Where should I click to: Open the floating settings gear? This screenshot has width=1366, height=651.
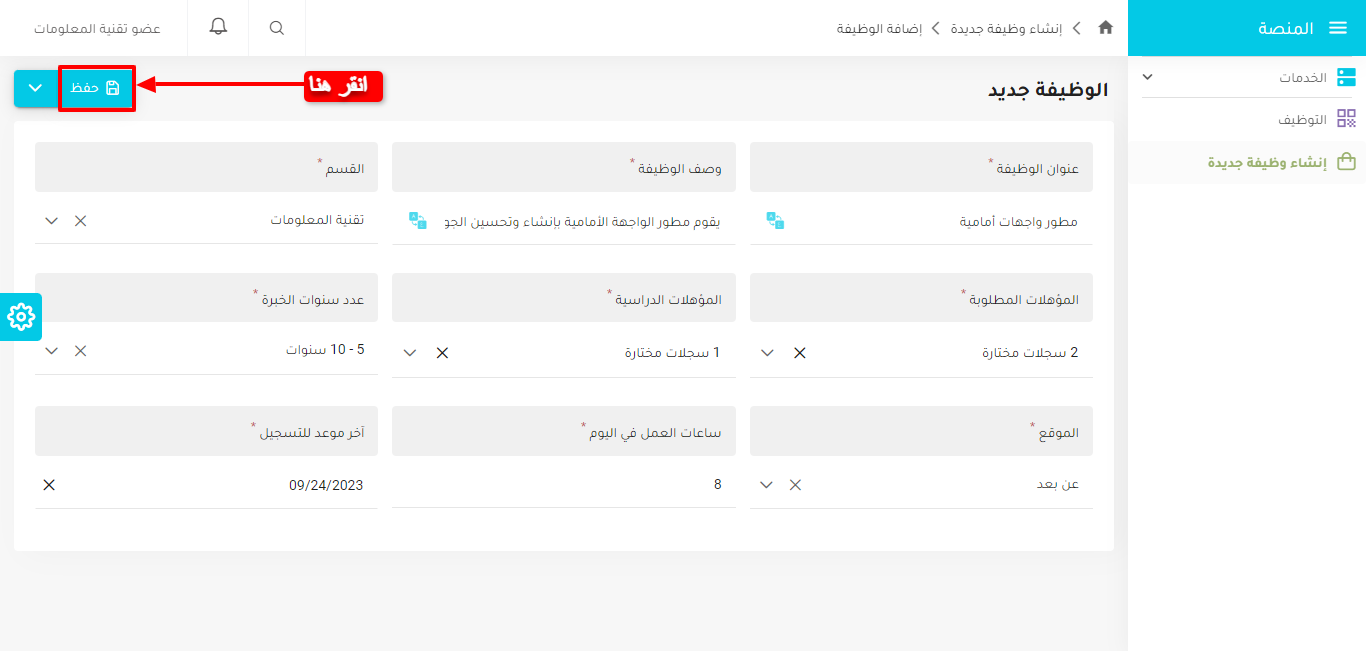click(x=21, y=317)
